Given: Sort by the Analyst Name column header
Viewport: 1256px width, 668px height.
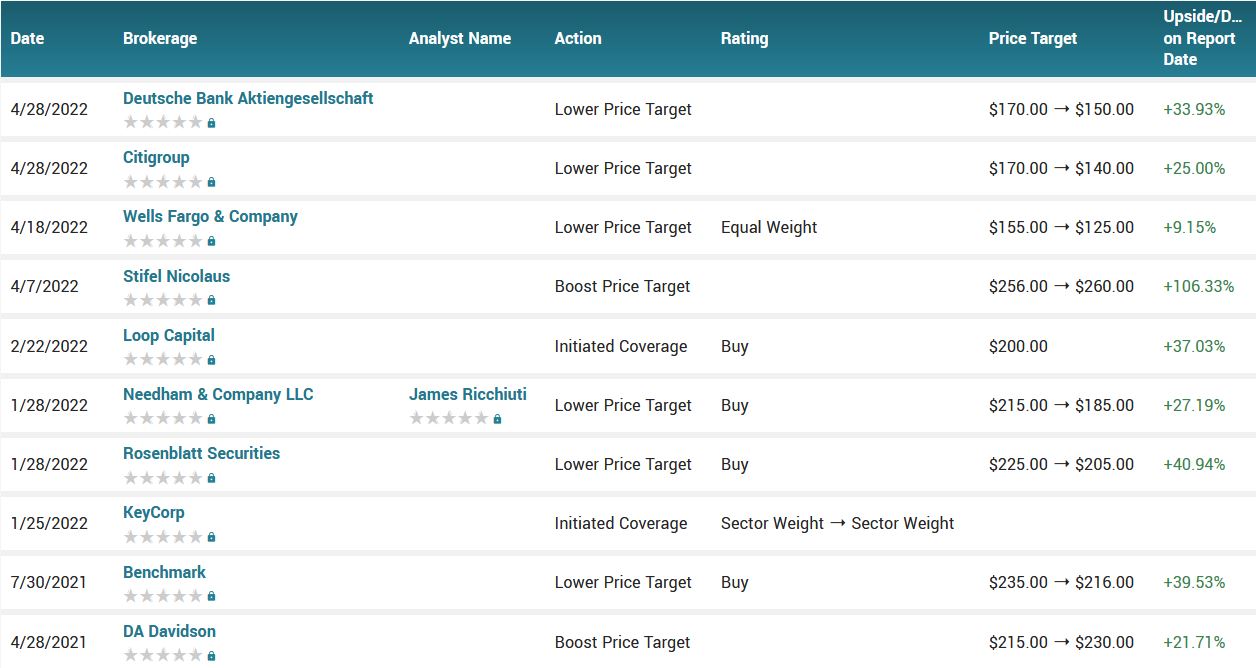Looking at the screenshot, I should (x=460, y=38).
